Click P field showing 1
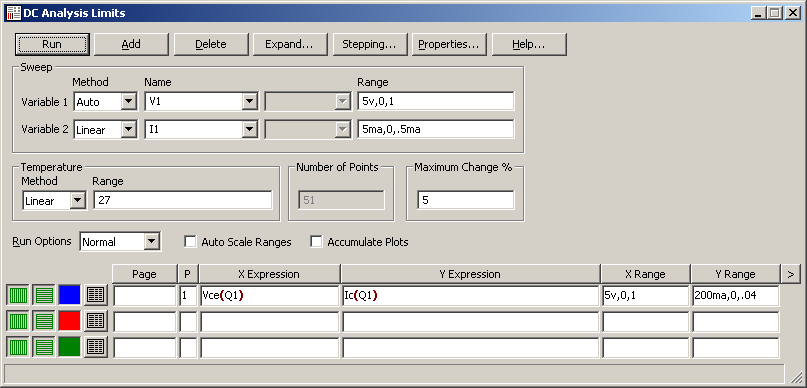The image size is (807, 388). tap(188, 296)
